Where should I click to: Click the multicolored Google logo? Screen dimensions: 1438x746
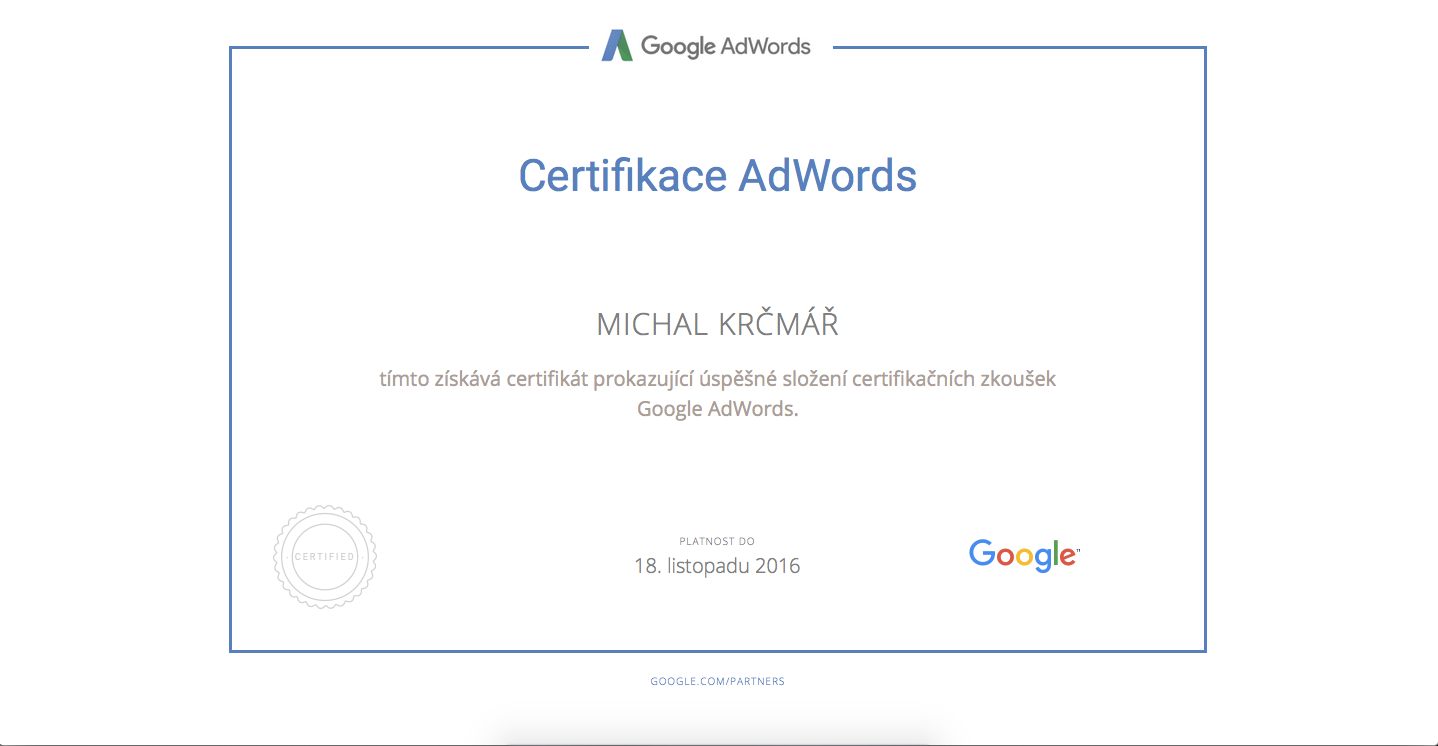(x=1024, y=555)
